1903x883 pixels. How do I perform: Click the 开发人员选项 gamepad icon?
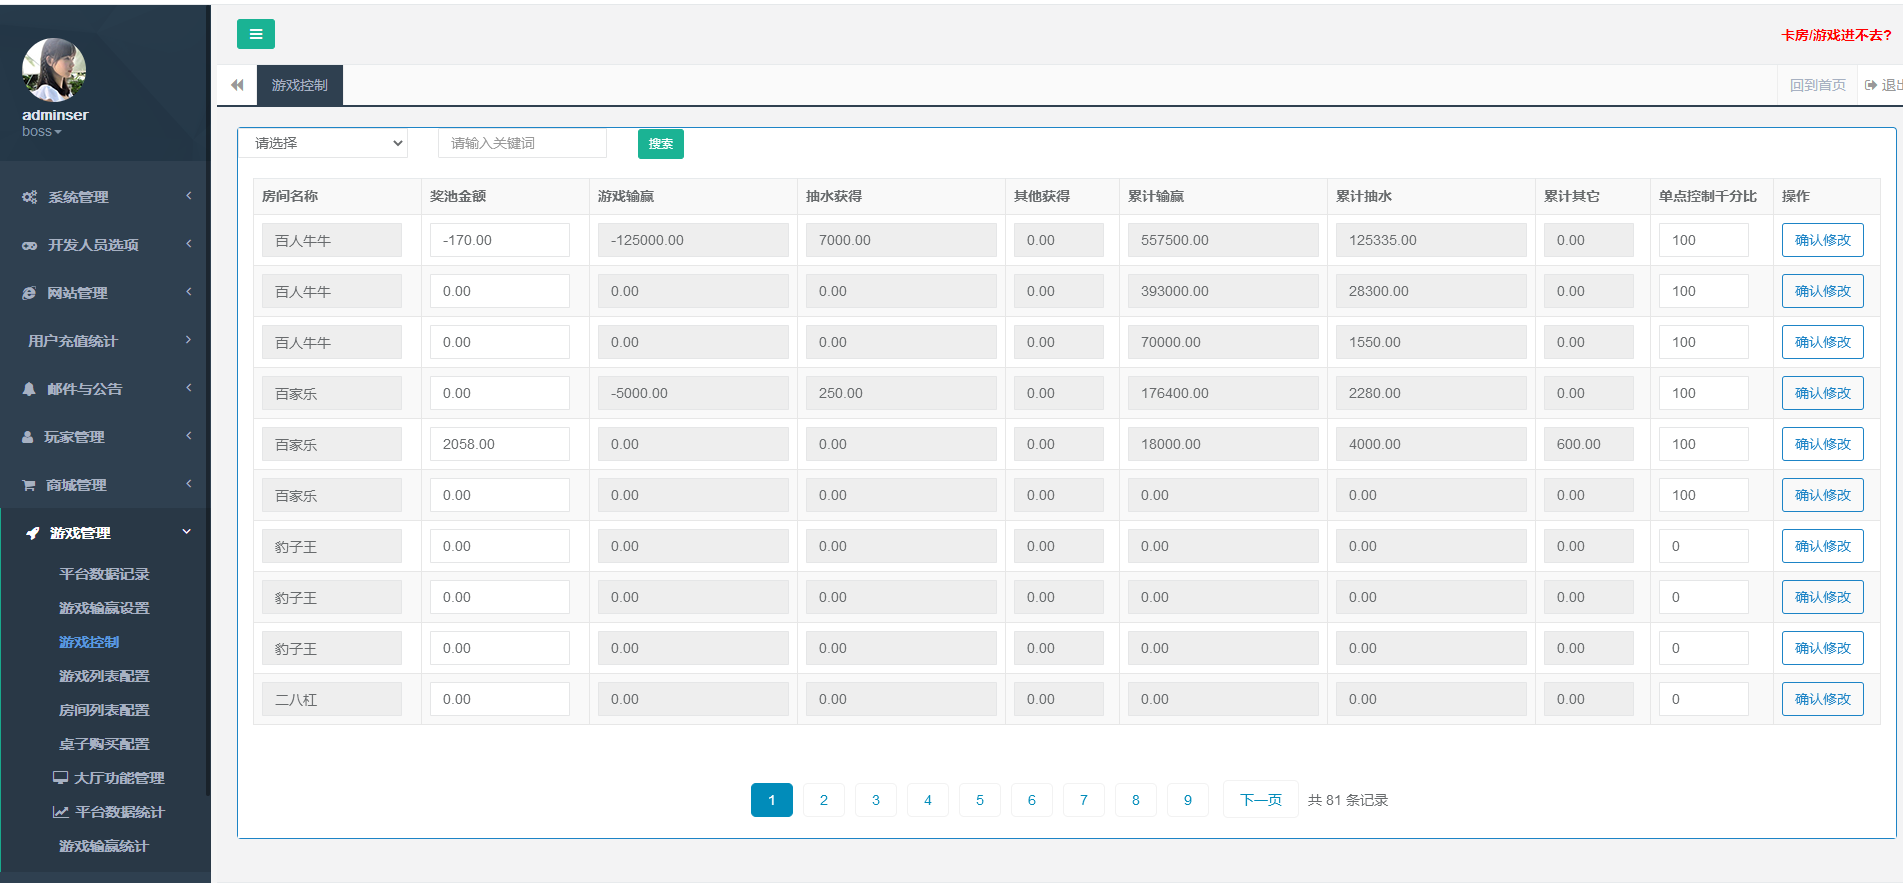[30, 245]
